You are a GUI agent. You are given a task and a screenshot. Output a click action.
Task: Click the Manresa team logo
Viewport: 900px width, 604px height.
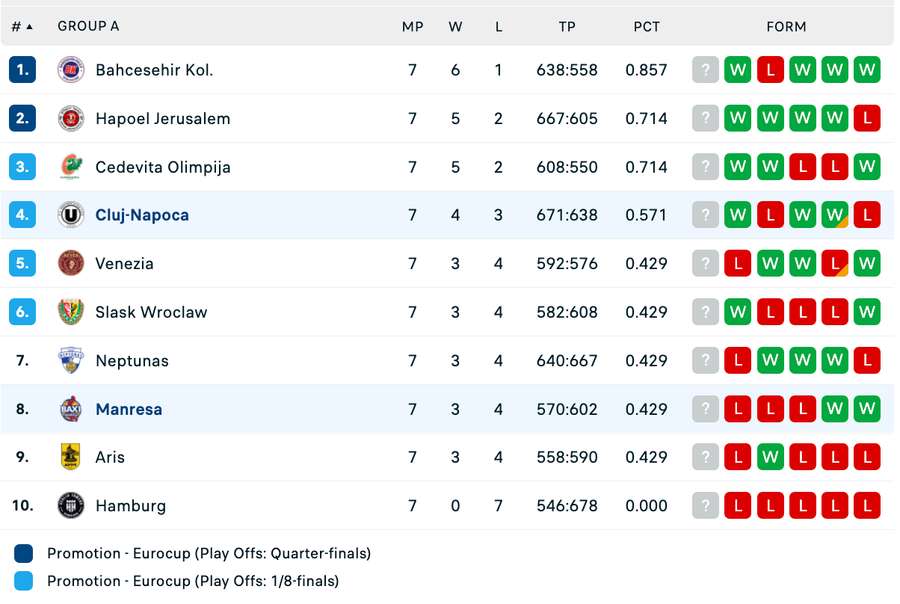point(71,409)
